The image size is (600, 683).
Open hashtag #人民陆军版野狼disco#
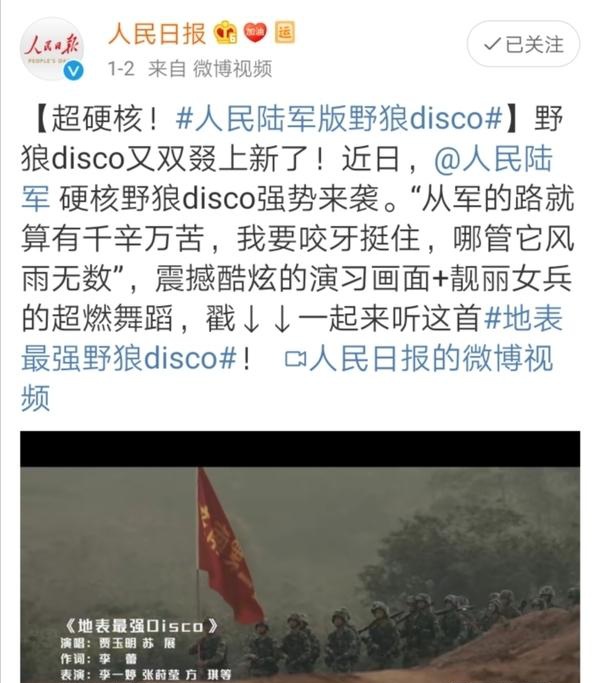(339, 118)
